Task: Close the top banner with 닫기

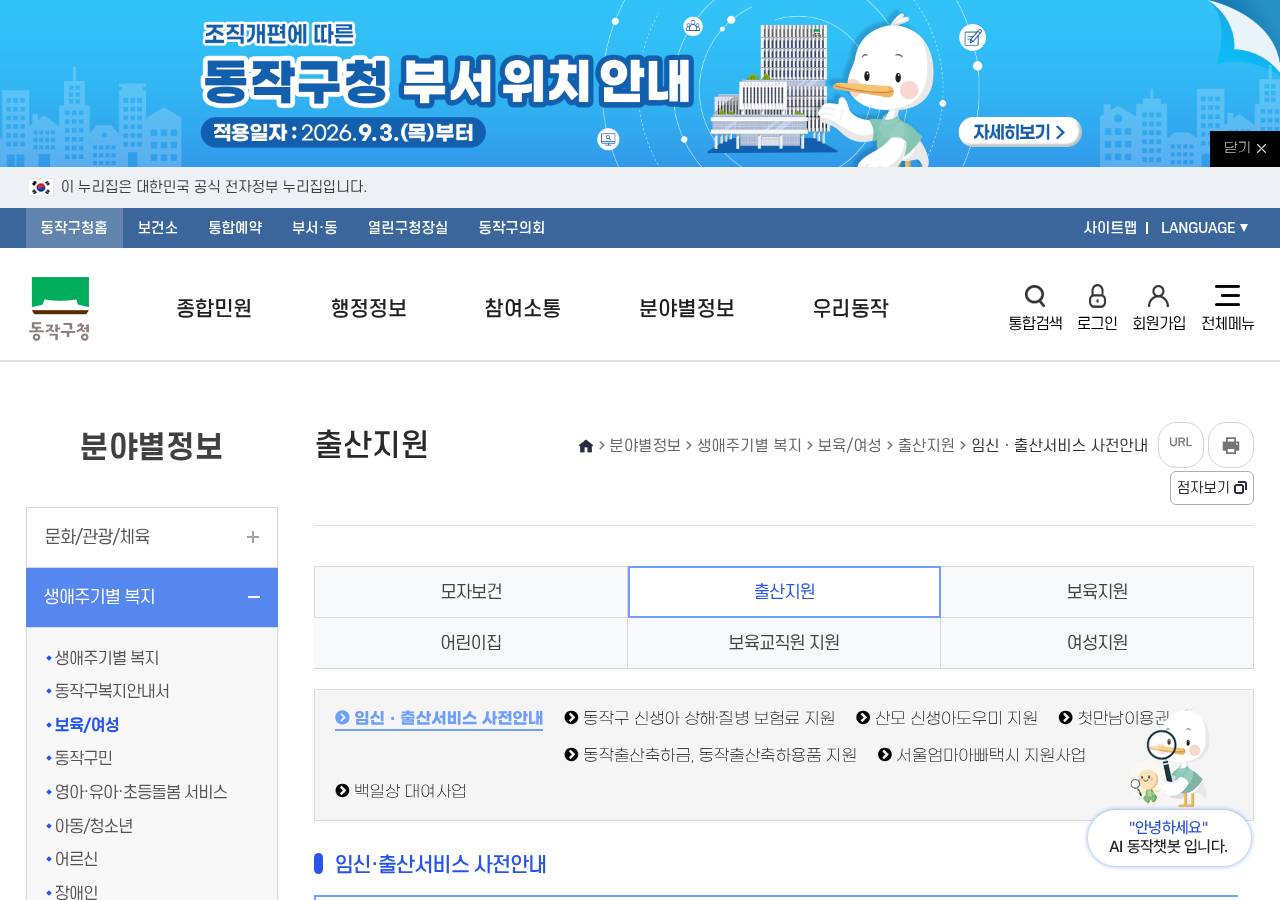Action: tap(1245, 148)
